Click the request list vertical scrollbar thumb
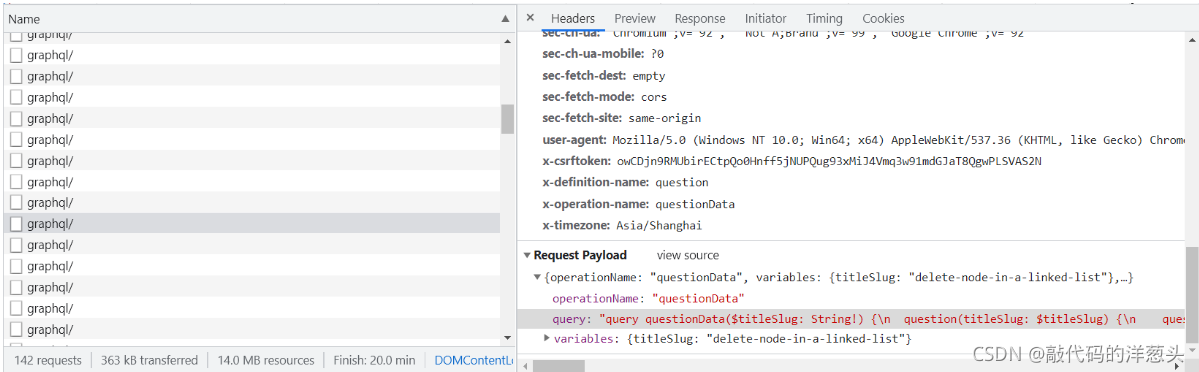This screenshot has width=1199, height=372. [507, 119]
